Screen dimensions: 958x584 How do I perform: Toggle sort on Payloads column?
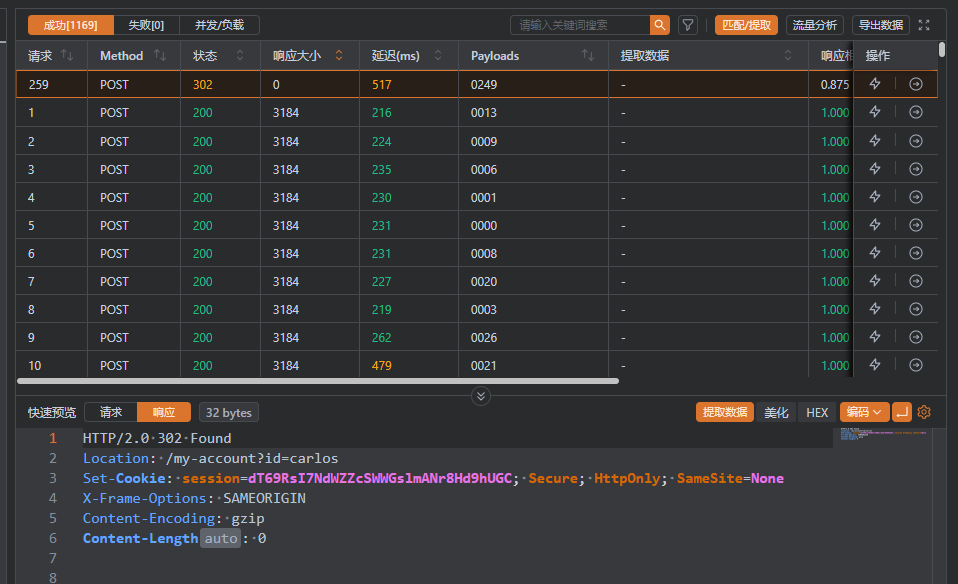coord(588,56)
